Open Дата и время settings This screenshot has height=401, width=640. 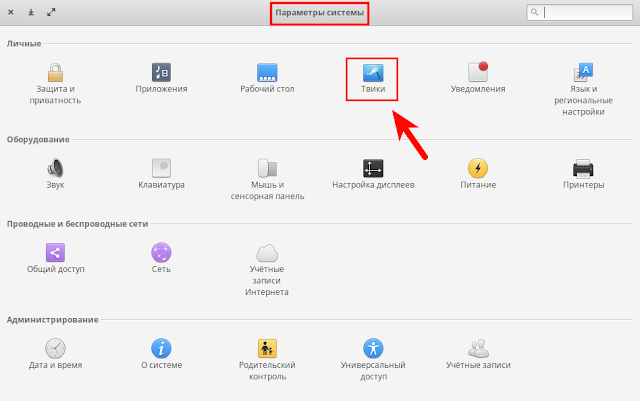click(x=55, y=354)
